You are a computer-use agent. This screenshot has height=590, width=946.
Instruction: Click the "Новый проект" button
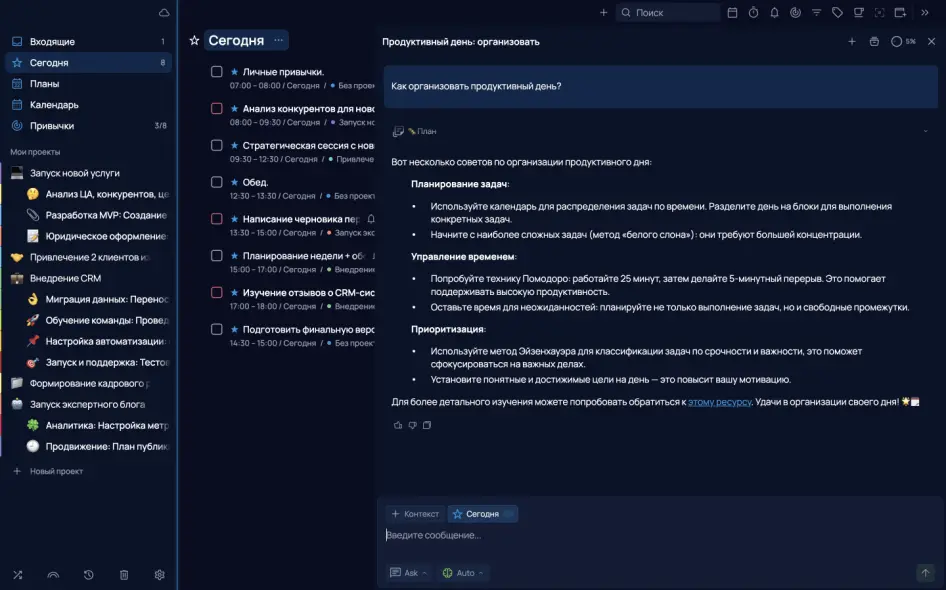click(x=56, y=471)
